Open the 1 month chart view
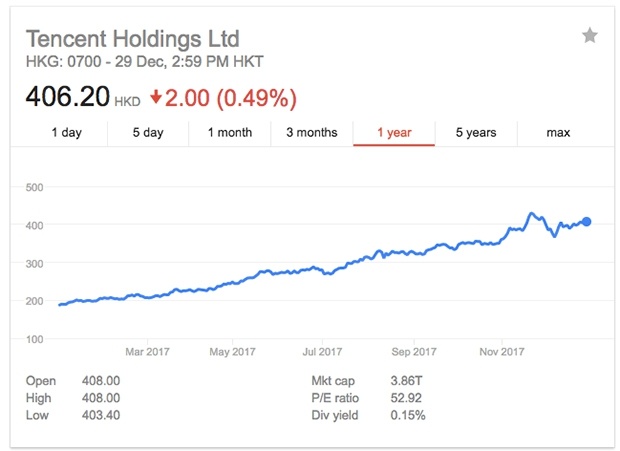Screen dimensions: 620x451 pyautogui.click(x=230, y=132)
